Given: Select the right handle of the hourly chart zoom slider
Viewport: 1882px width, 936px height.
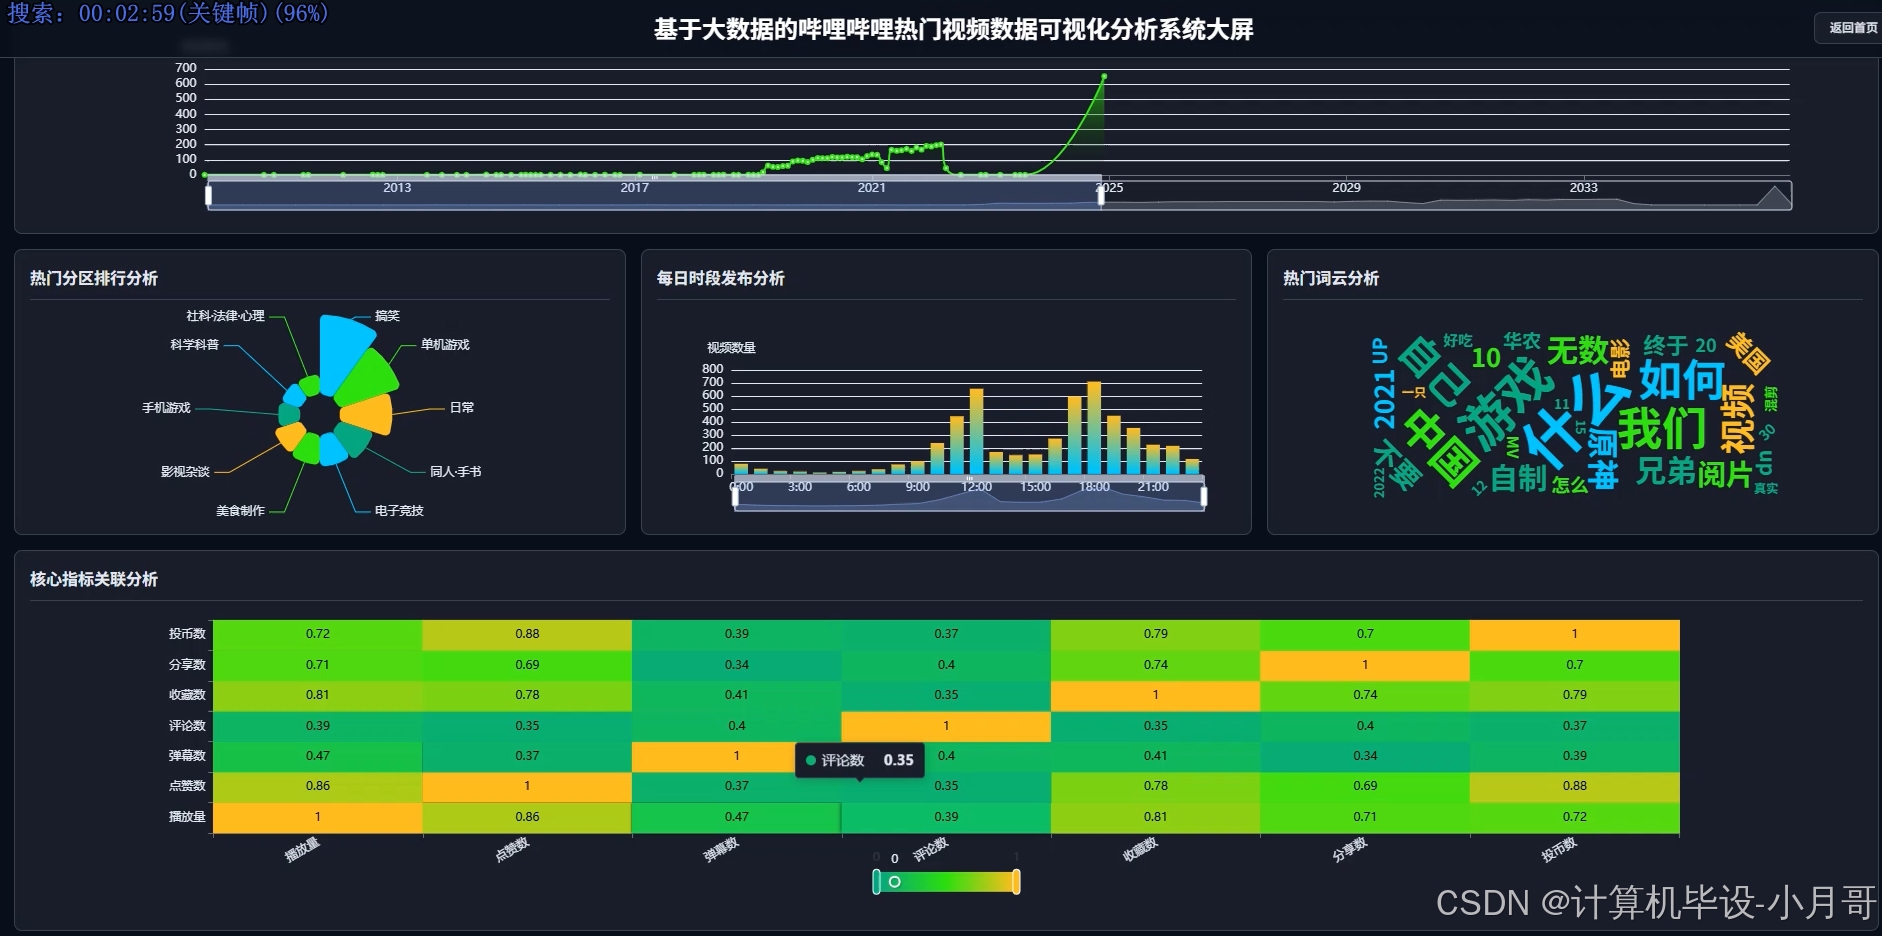Looking at the screenshot, I should 1203,496.
